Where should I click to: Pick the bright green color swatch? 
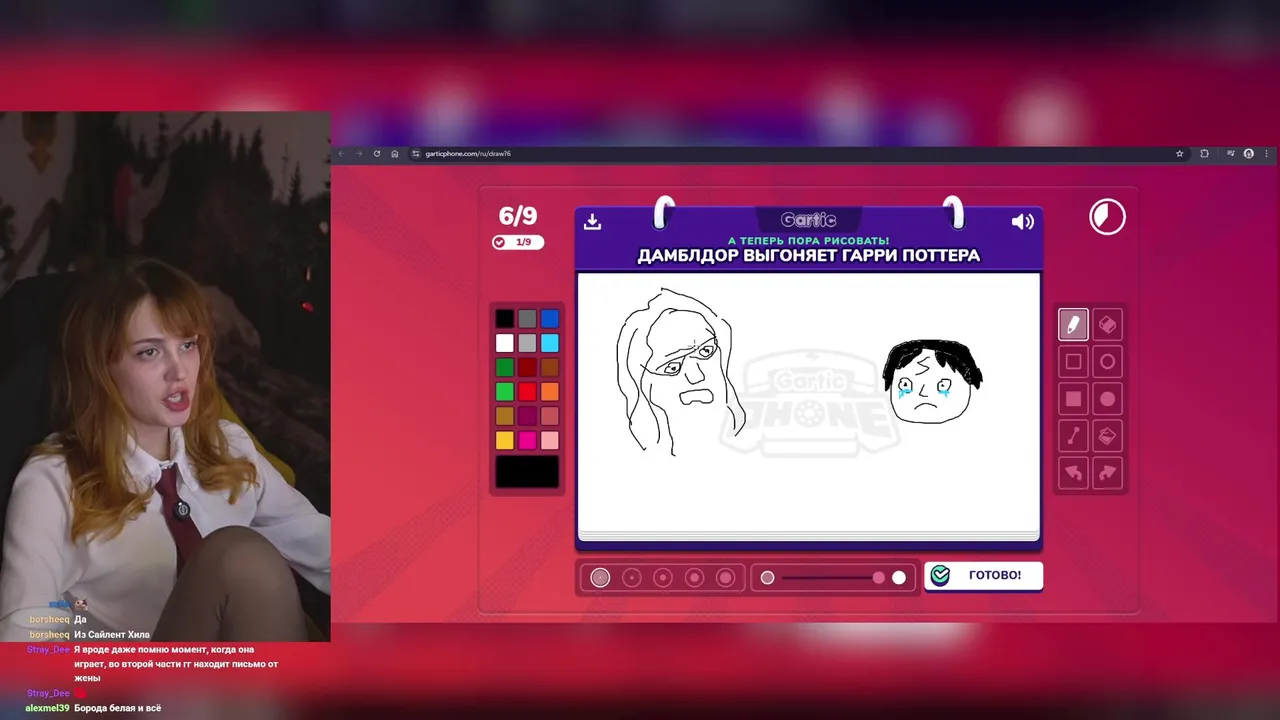(x=505, y=392)
